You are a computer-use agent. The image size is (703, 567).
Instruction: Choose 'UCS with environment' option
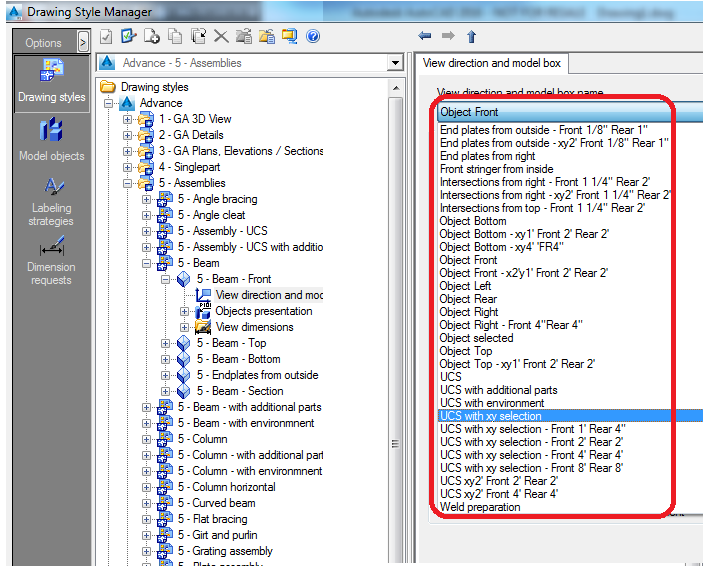(x=492, y=403)
